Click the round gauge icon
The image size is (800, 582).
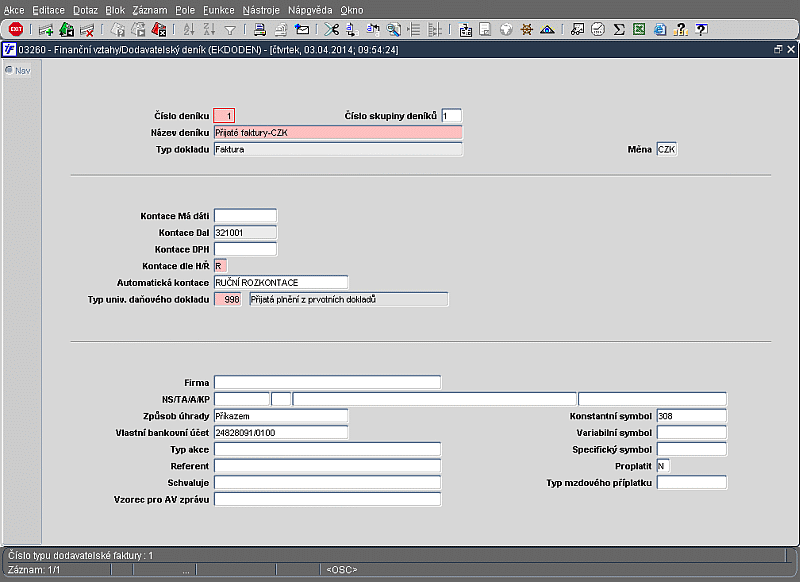pos(598,30)
